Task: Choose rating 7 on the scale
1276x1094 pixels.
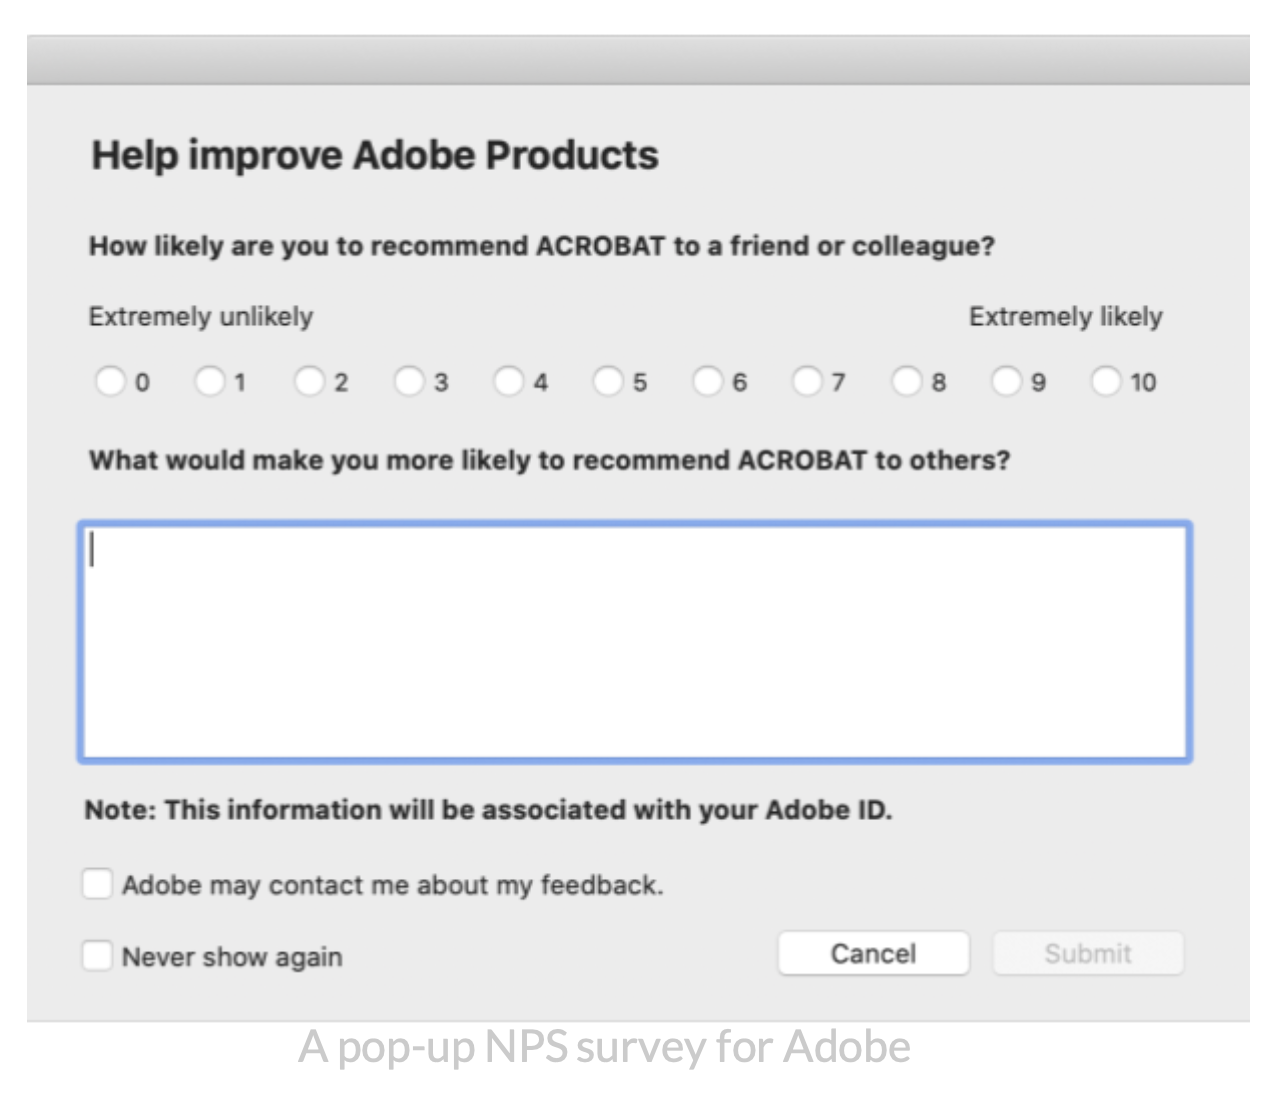Action: pyautogui.click(x=807, y=381)
